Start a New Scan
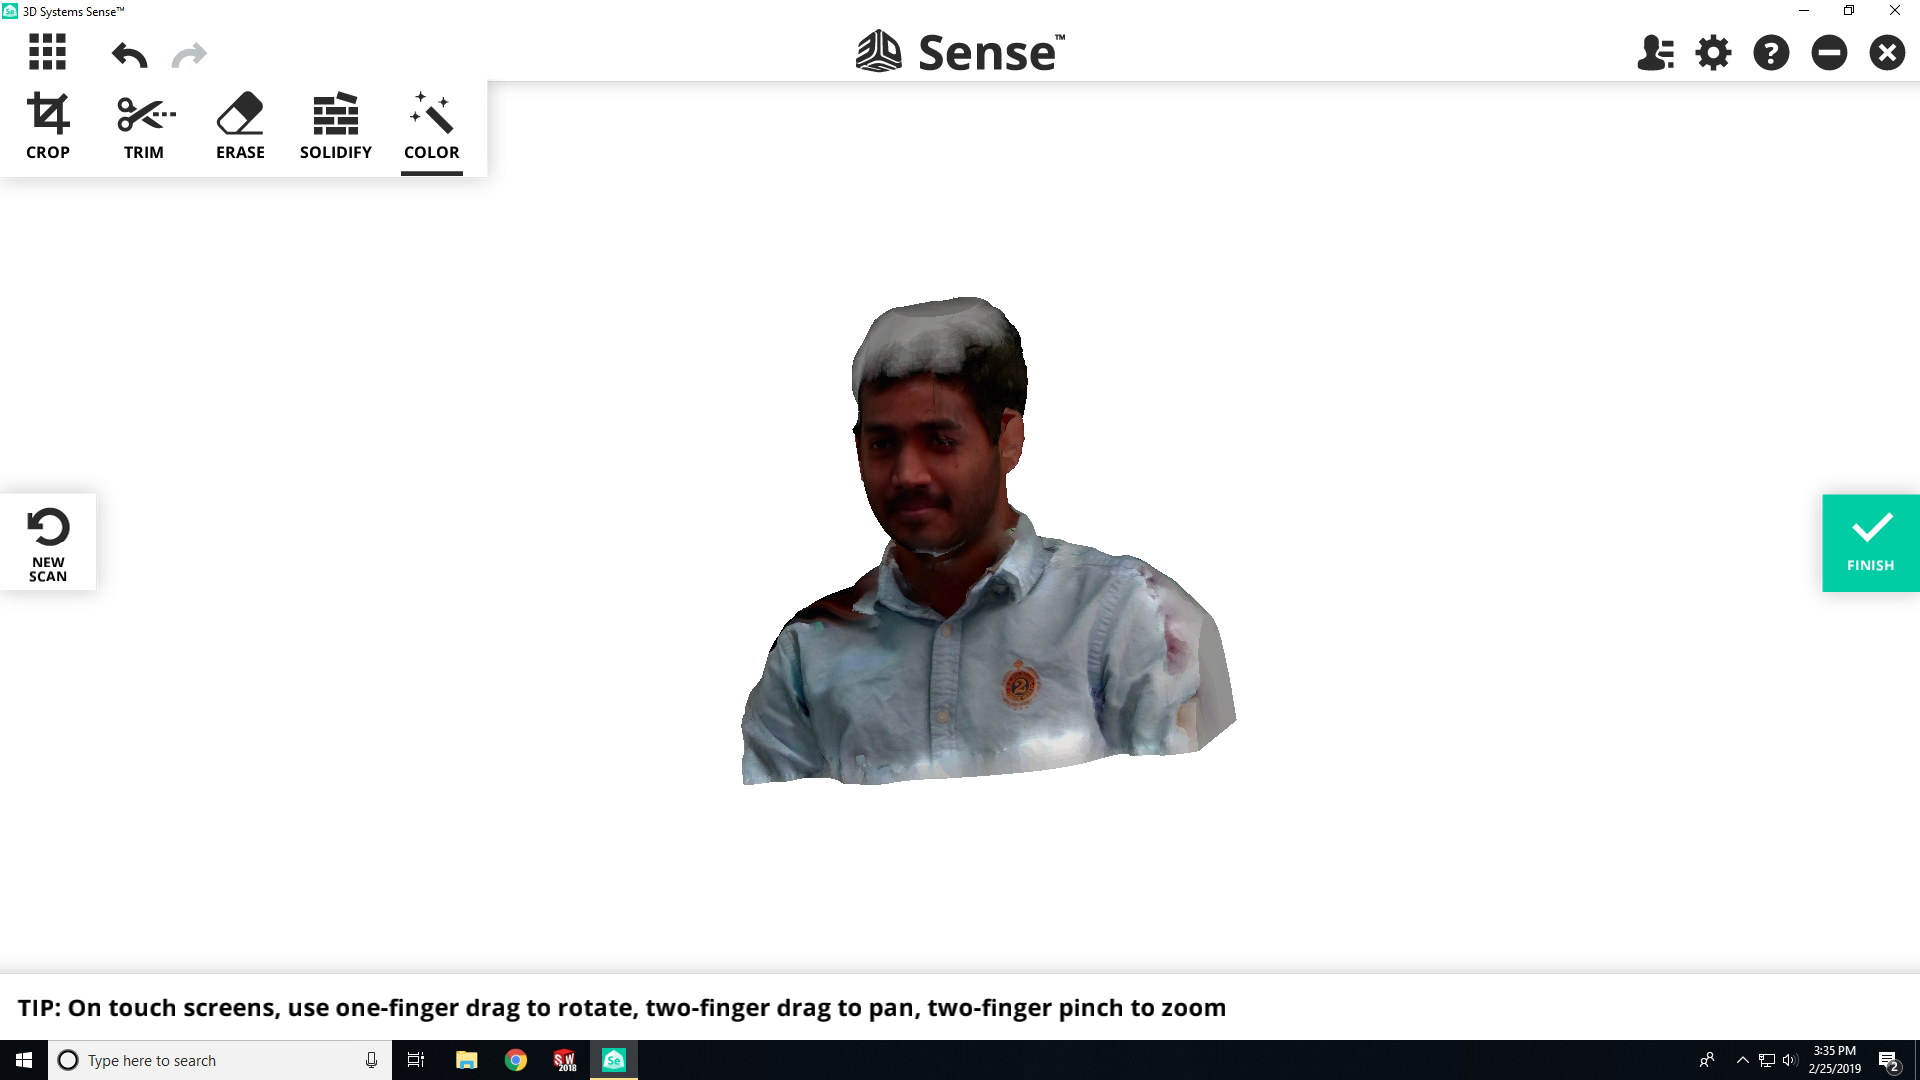Screen dimensions: 1920x1080 [48, 542]
